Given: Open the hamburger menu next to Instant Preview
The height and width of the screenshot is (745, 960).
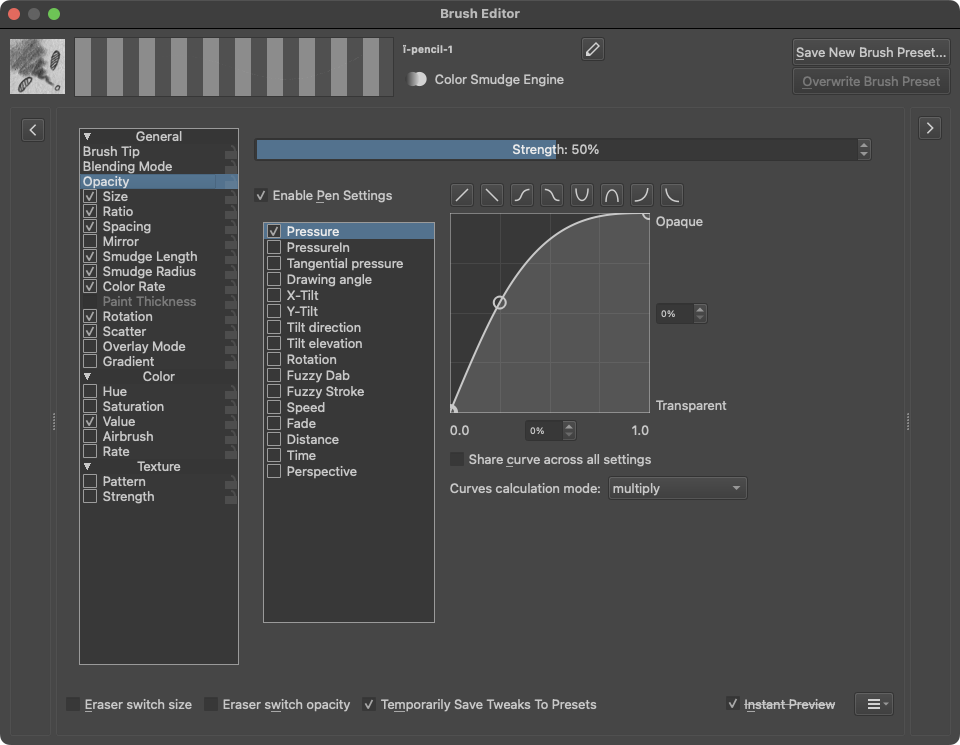Looking at the screenshot, I should tap(873, 704).
